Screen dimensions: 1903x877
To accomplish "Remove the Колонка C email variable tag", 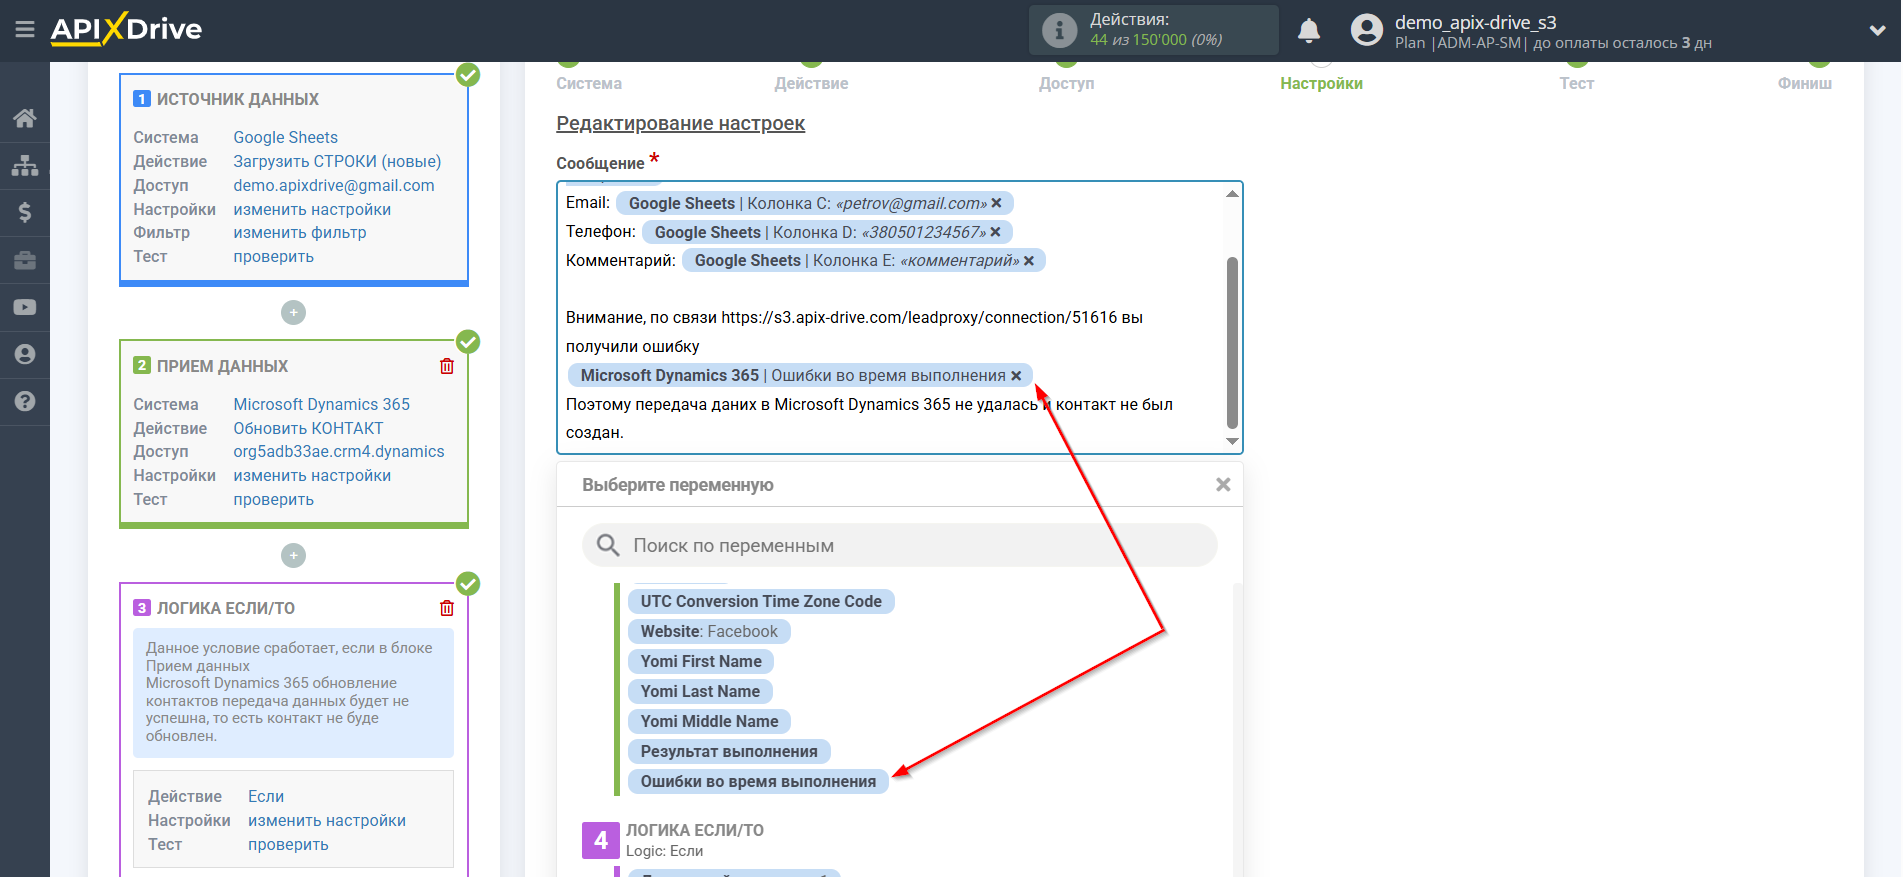I will (996, 203).
